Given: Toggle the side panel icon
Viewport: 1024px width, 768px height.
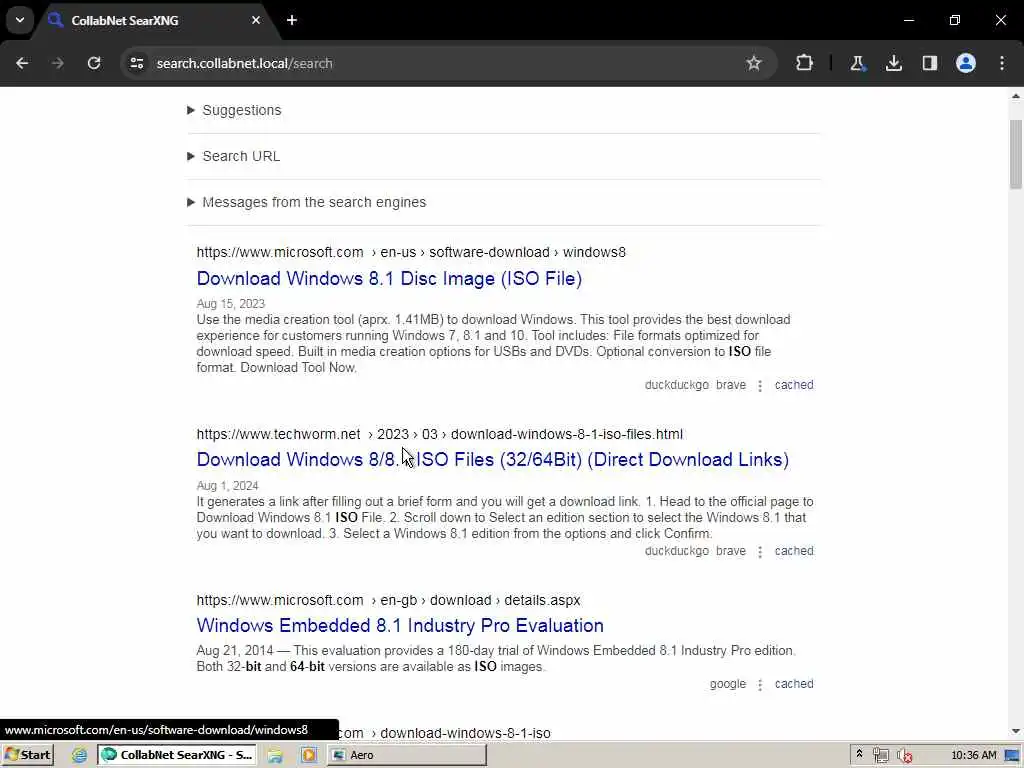Looking at the screenshot, I should (929, 63).
